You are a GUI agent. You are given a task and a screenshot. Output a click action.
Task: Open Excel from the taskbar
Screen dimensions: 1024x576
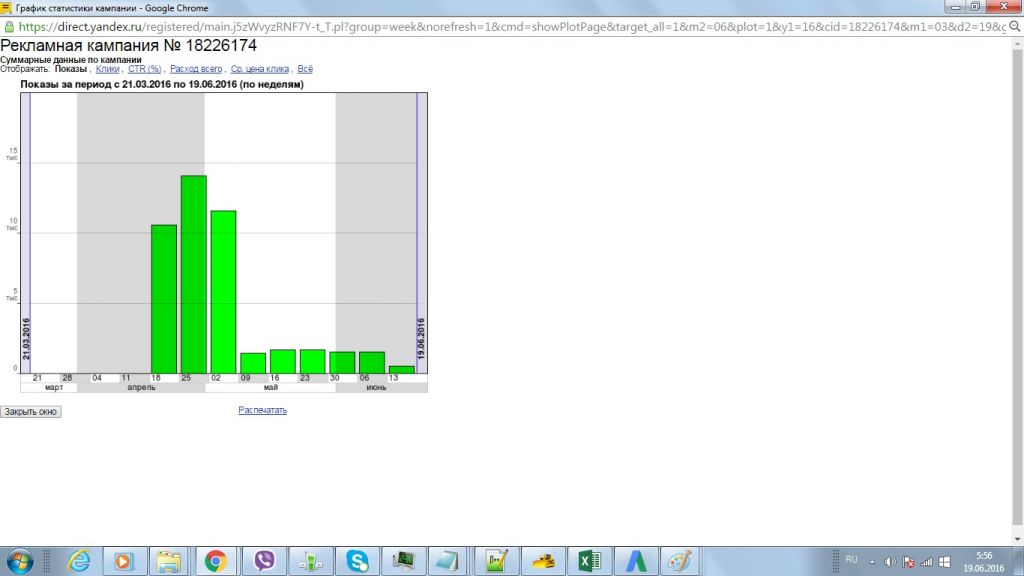(589, 561)
